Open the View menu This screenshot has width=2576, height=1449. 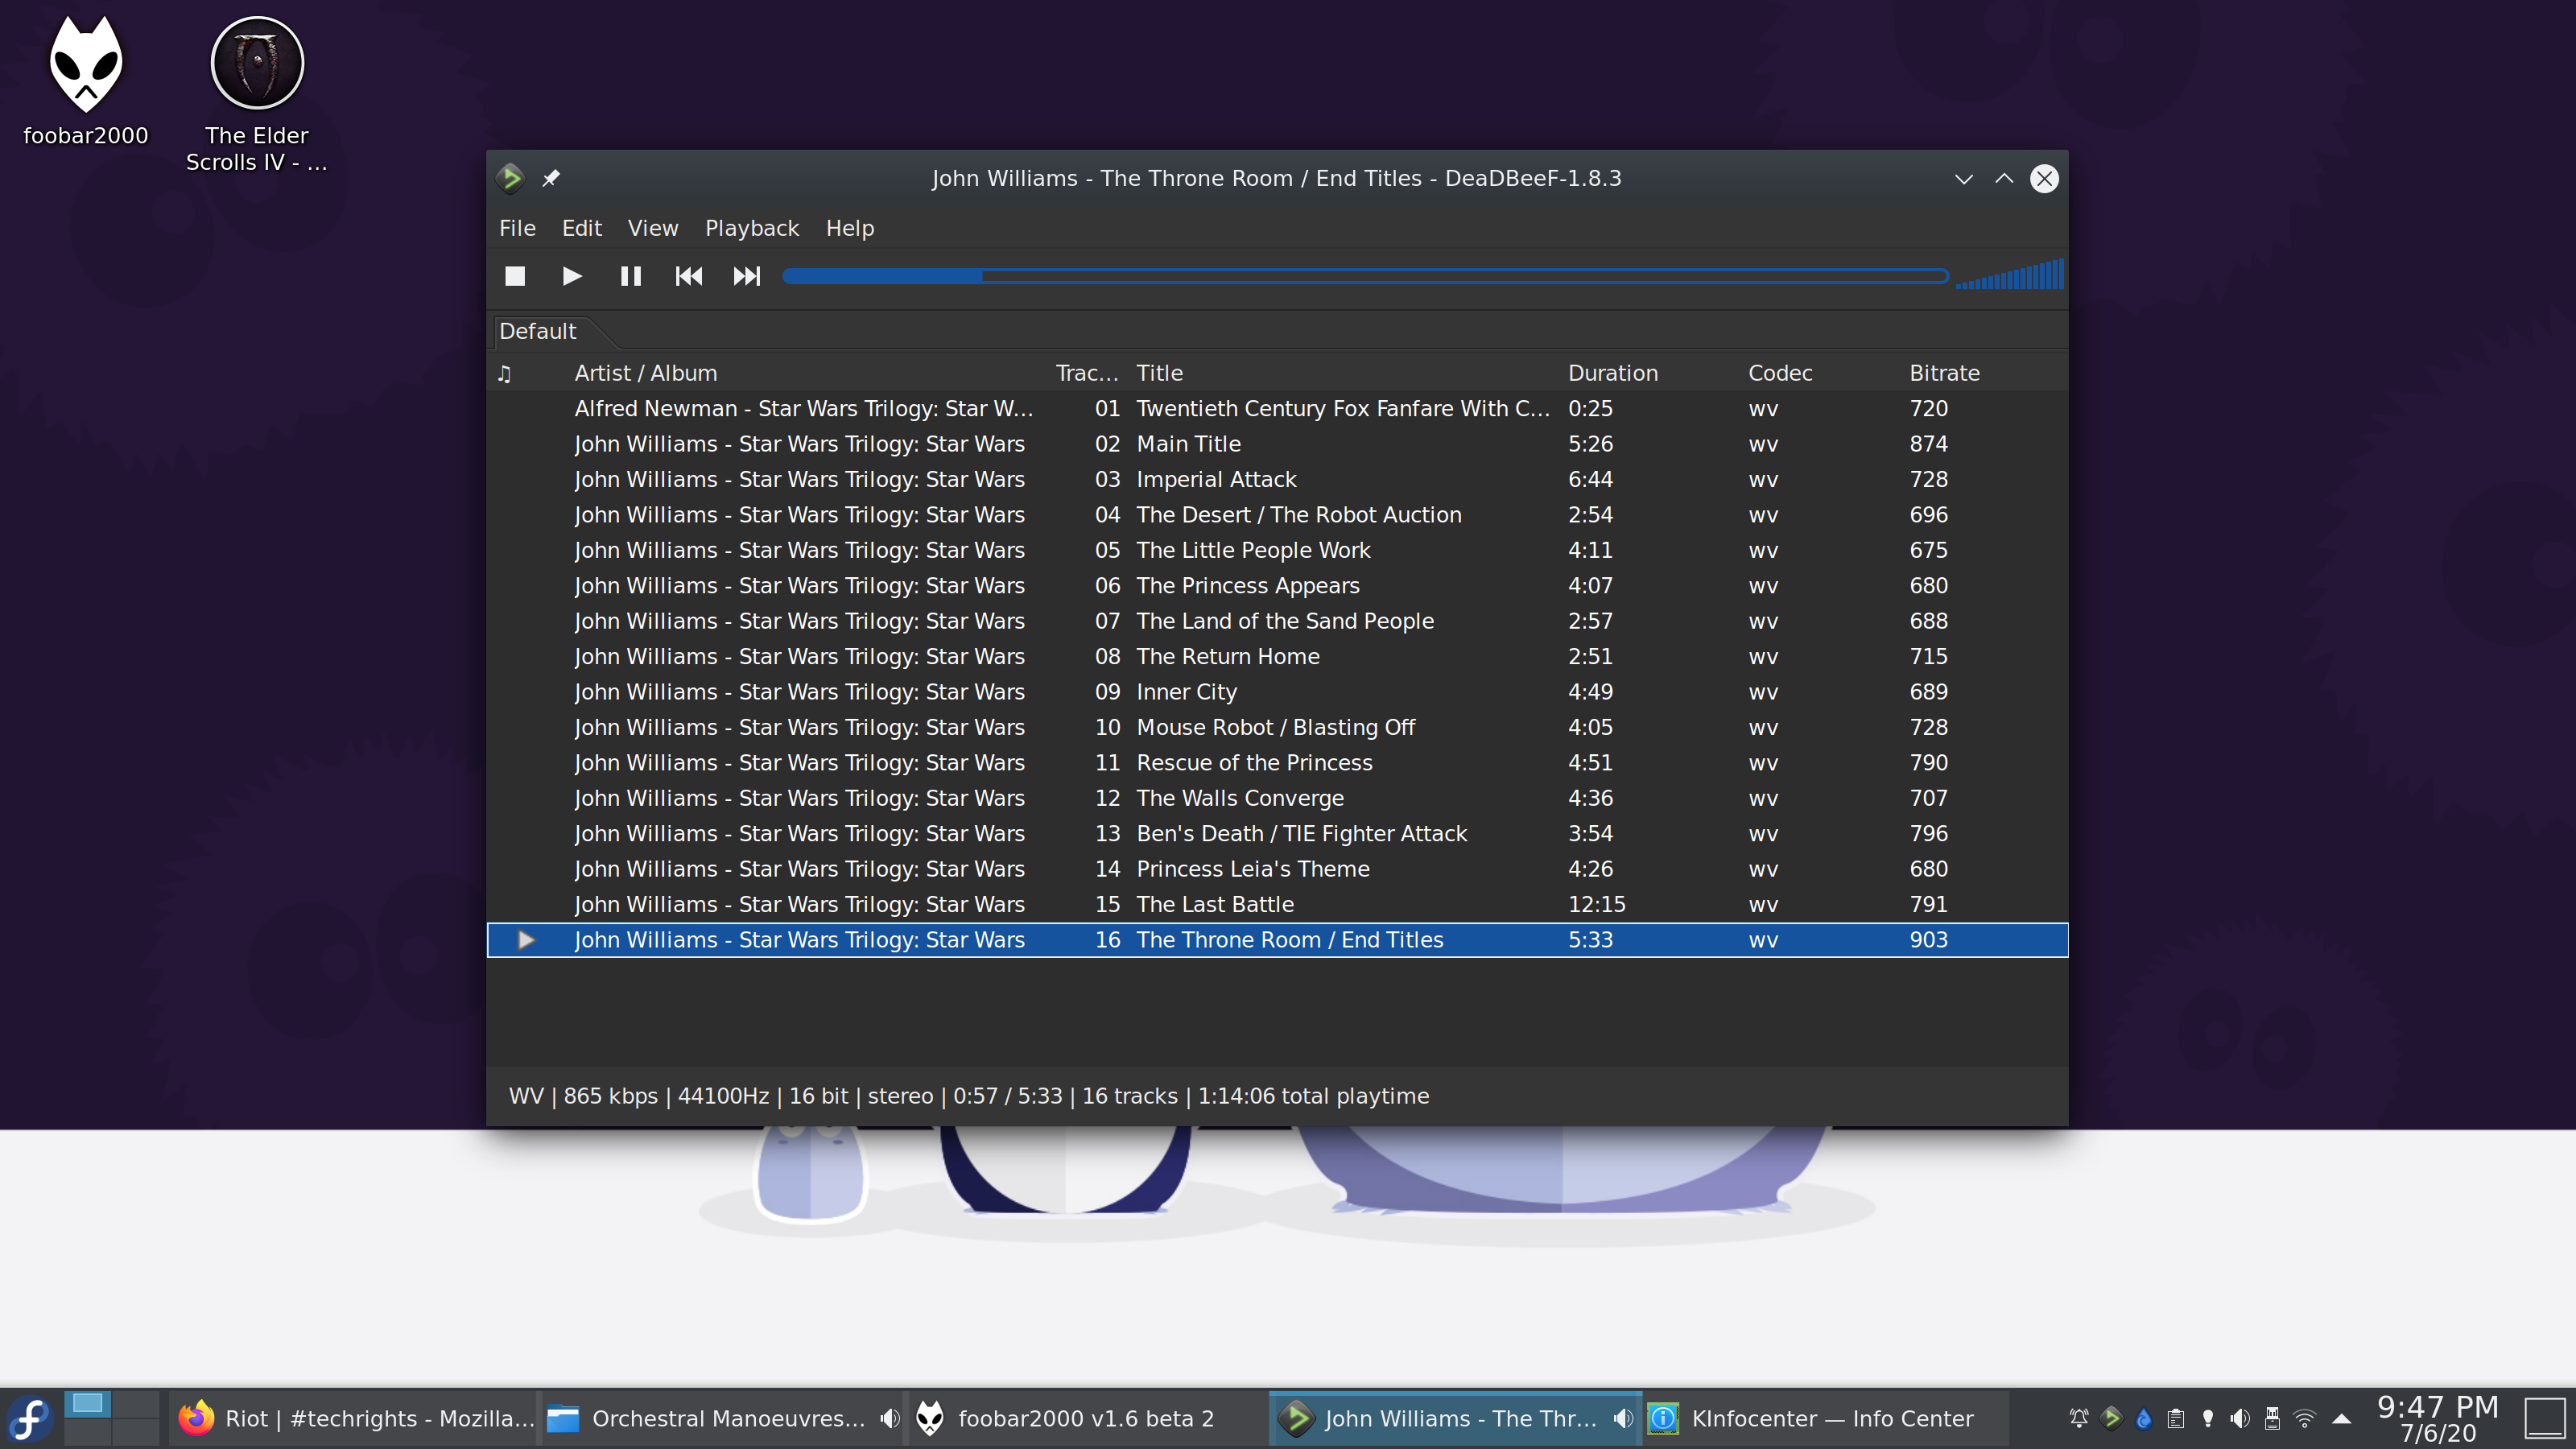(652, 228)
